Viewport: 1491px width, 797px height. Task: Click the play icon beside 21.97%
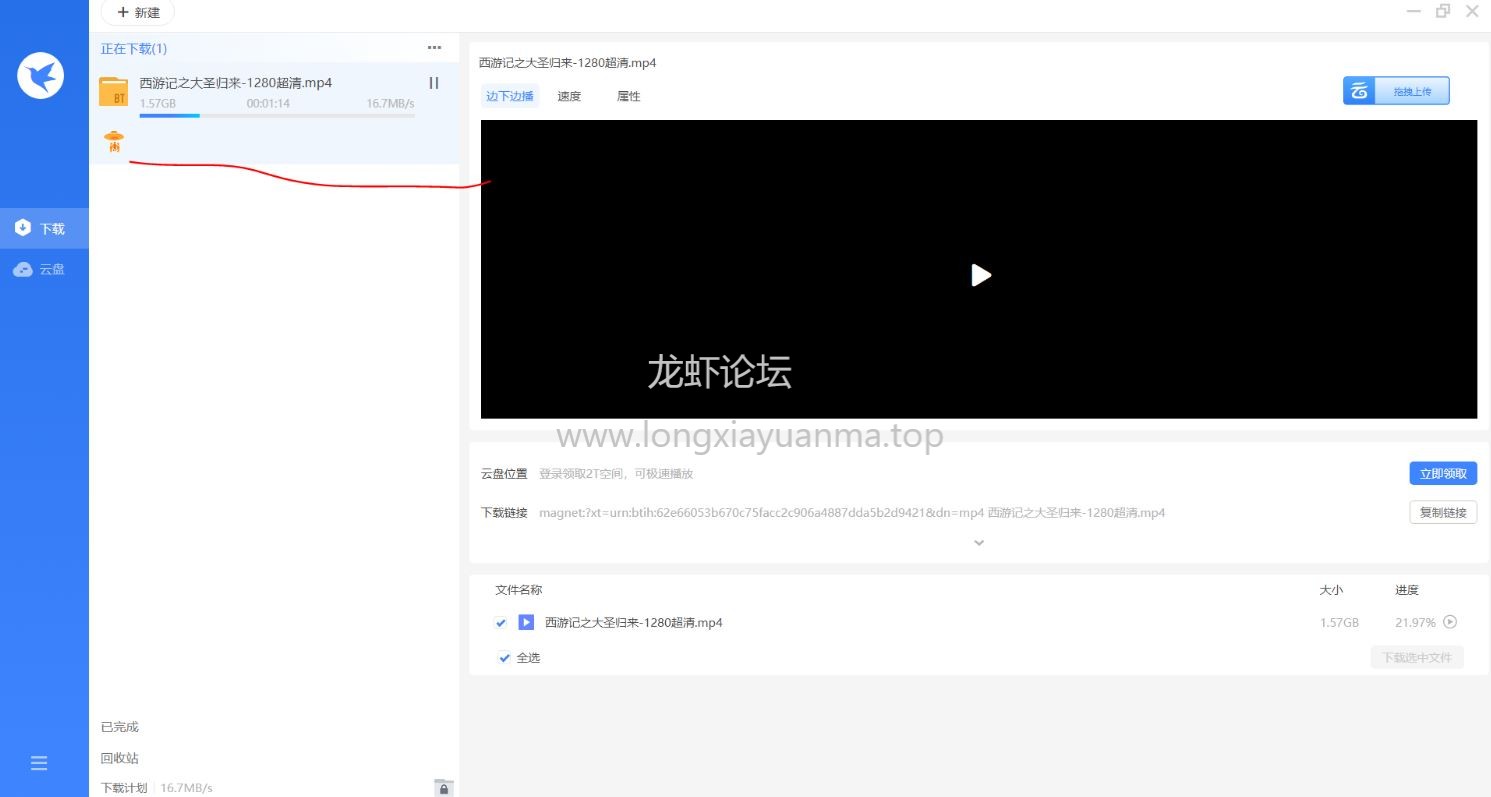click(x=1450, y=622)
